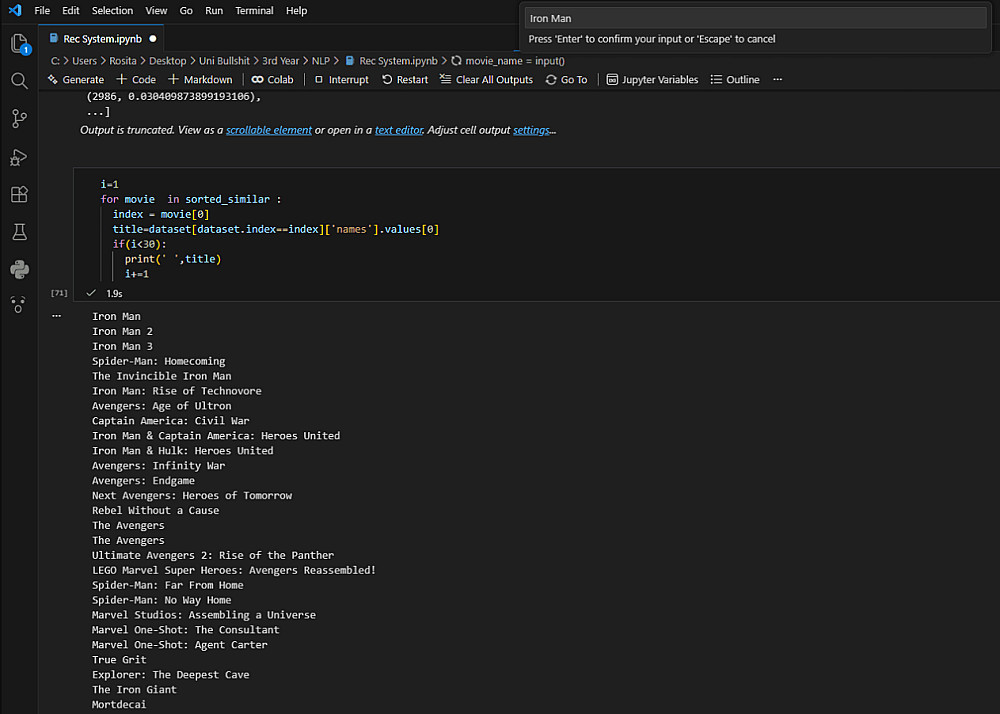1000x714 pixels.
Task: Open the Terminal menu
Action: 254,11
